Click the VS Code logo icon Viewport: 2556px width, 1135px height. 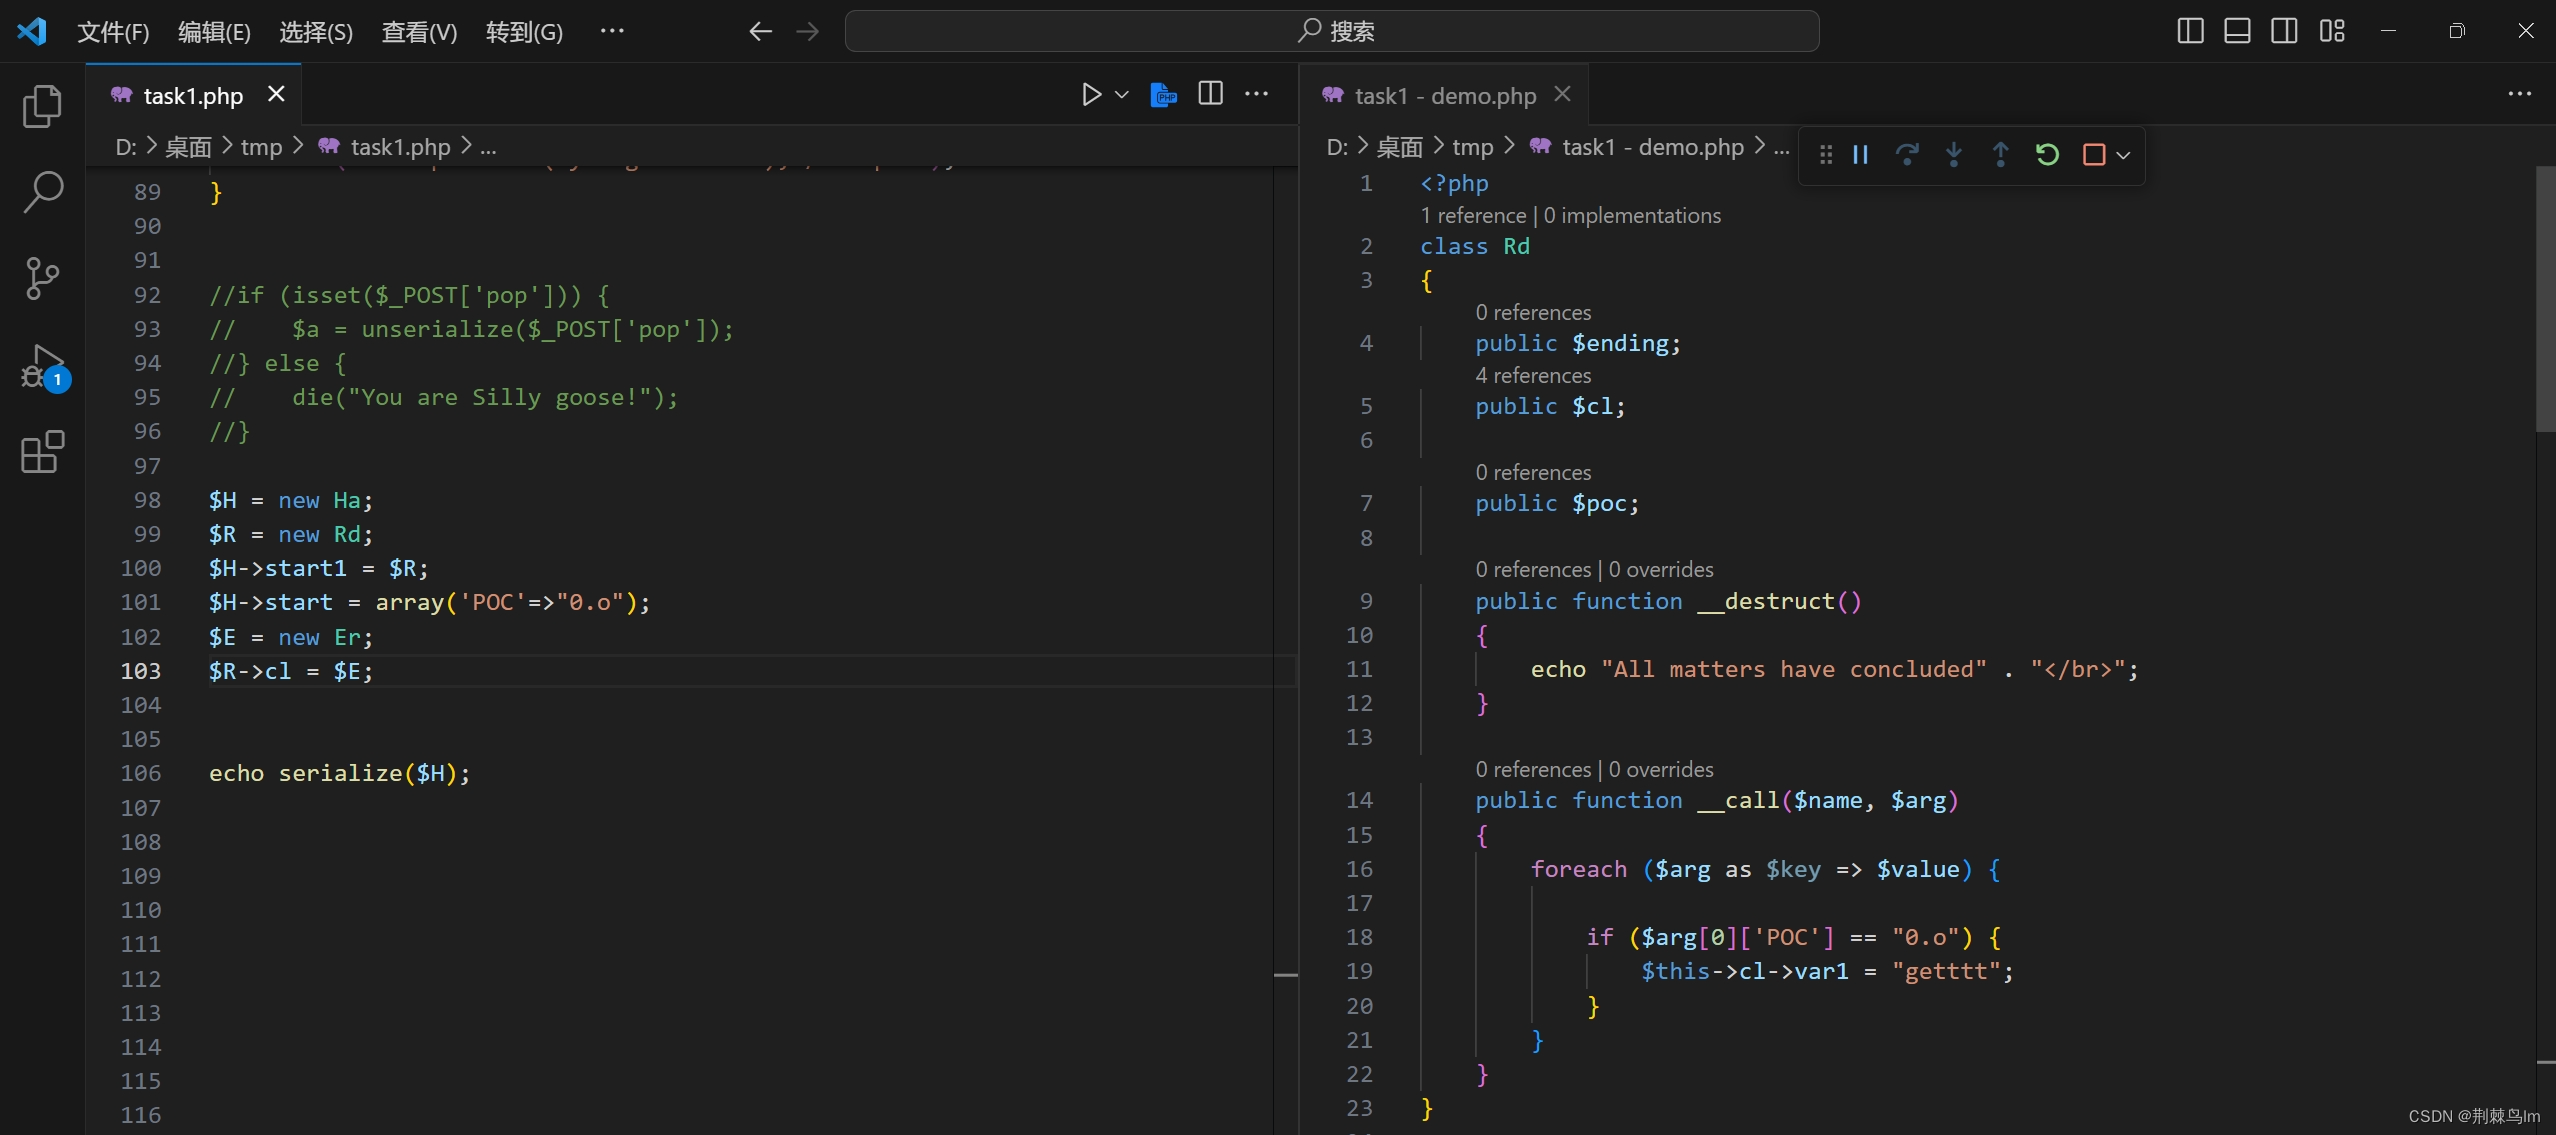(32, 31)
